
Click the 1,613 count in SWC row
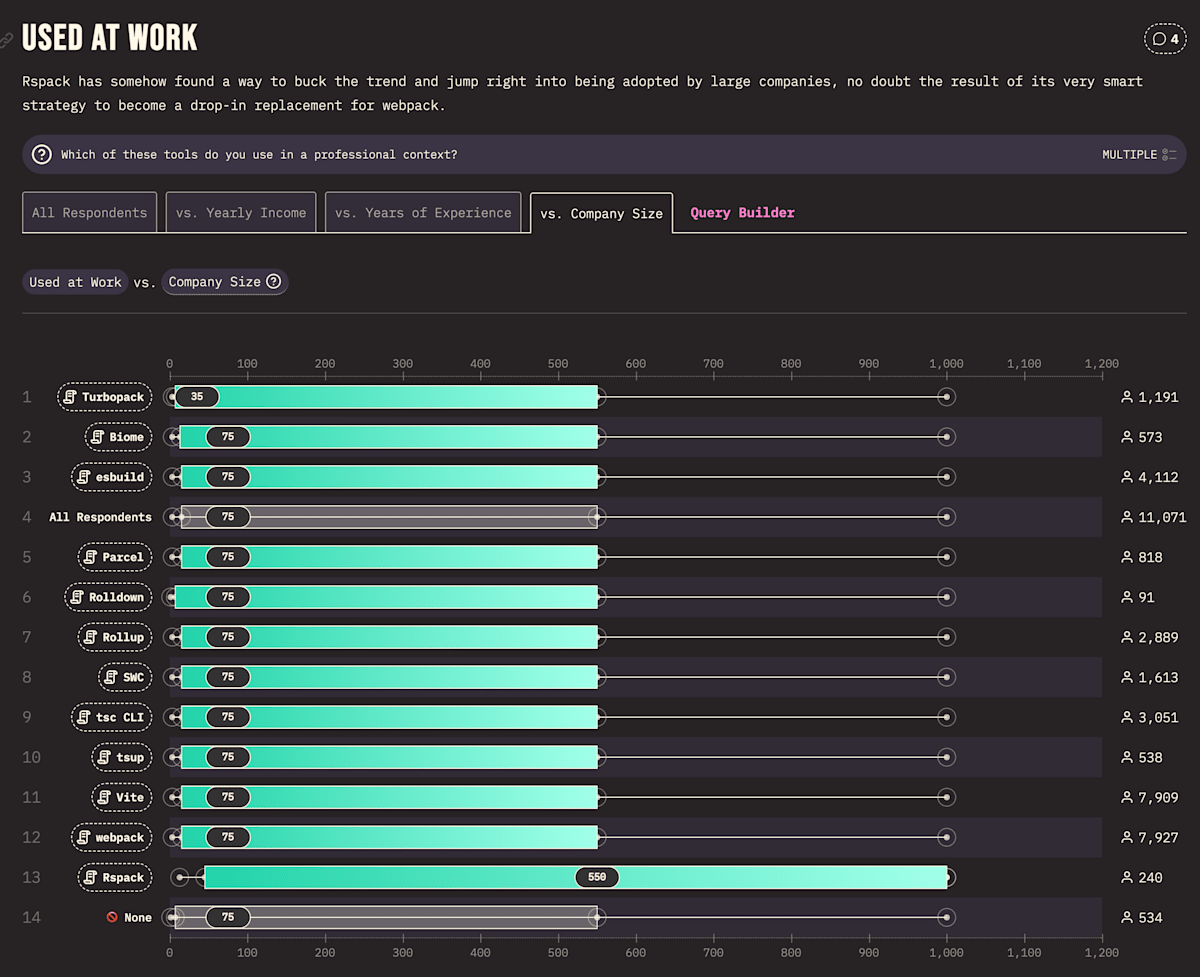[1158, 677]
